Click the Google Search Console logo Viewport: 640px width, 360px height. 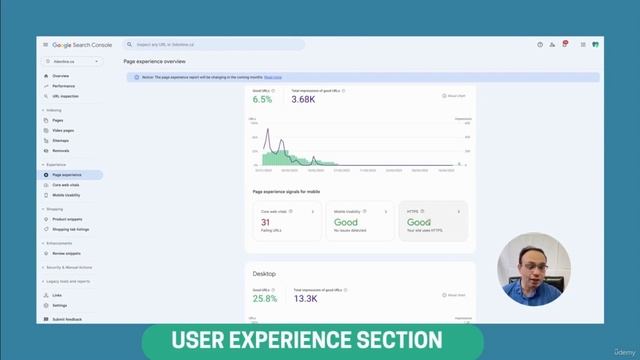pos(82,45)
